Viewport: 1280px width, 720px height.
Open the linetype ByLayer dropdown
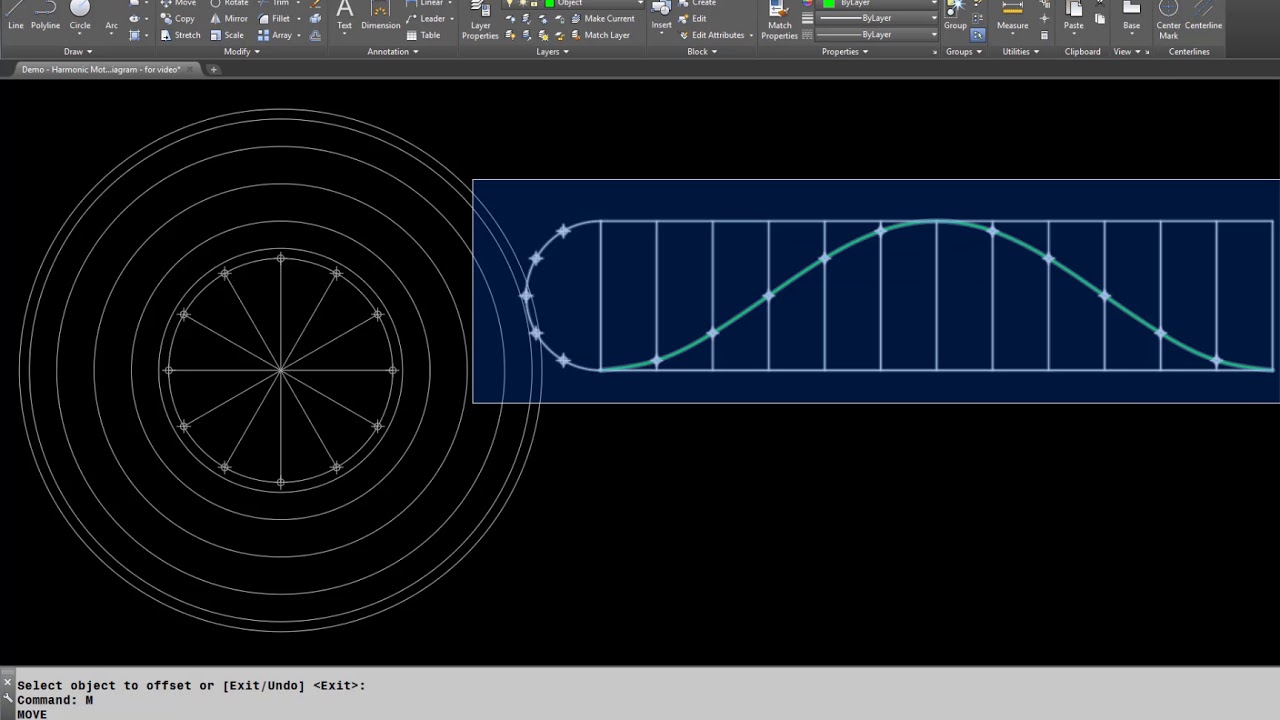coord(879,35)
